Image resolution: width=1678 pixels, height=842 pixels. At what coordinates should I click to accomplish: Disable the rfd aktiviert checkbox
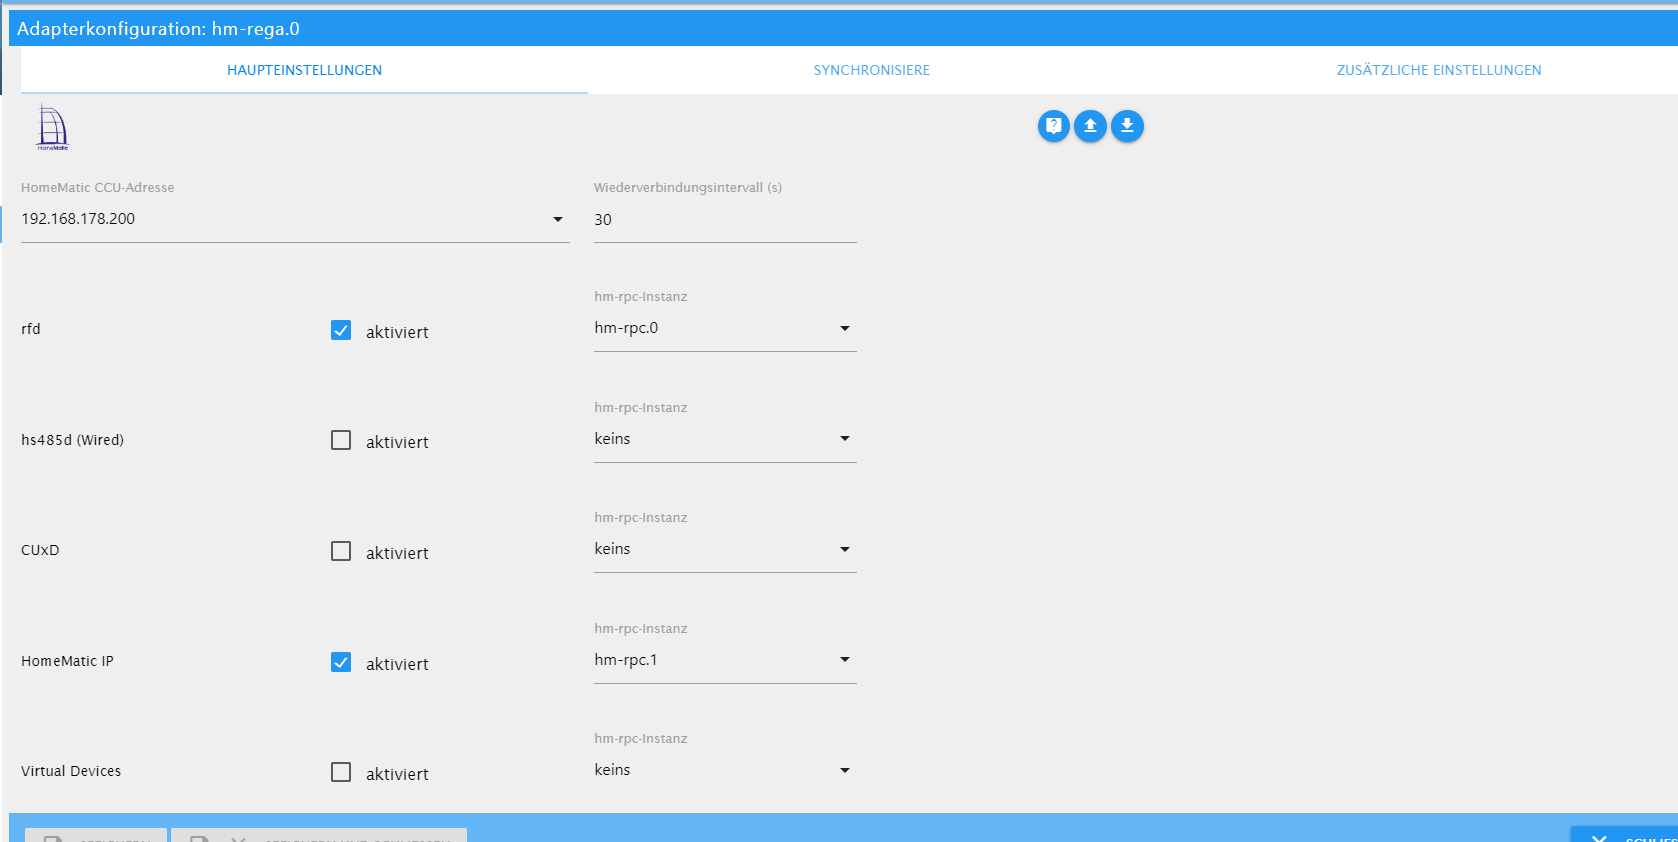click(x=341, y=330)
